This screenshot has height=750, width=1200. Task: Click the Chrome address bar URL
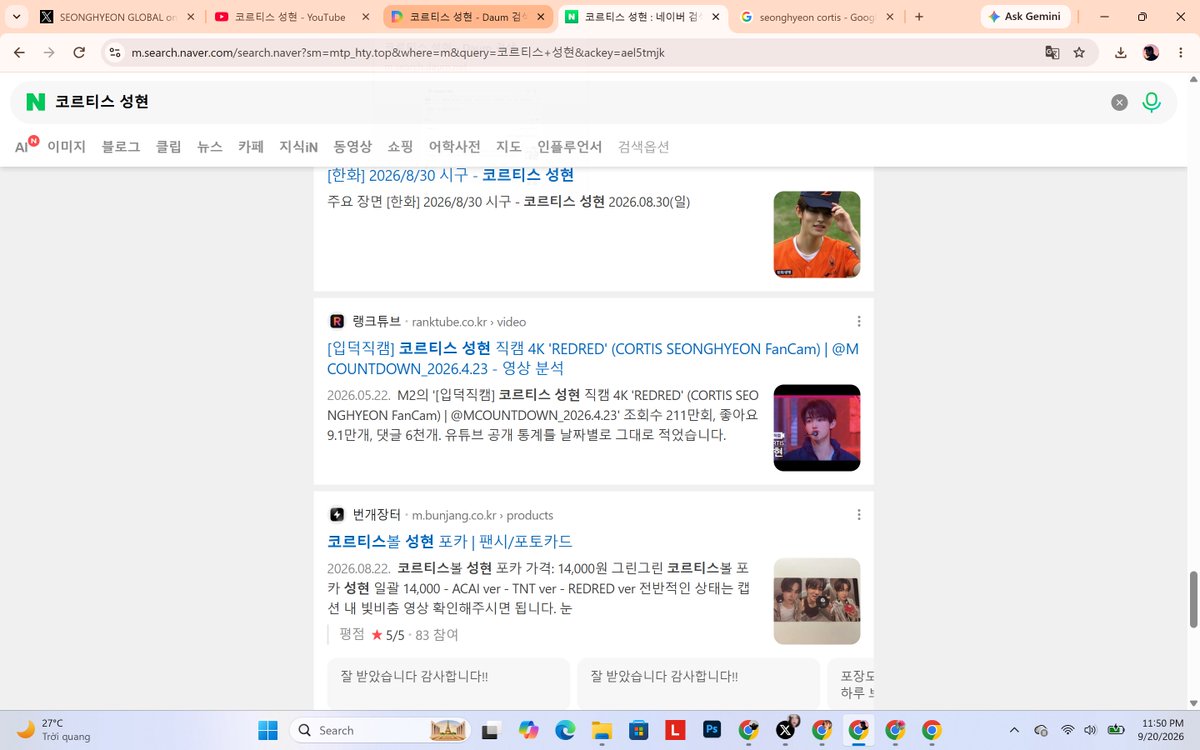[x=398, y=52]
